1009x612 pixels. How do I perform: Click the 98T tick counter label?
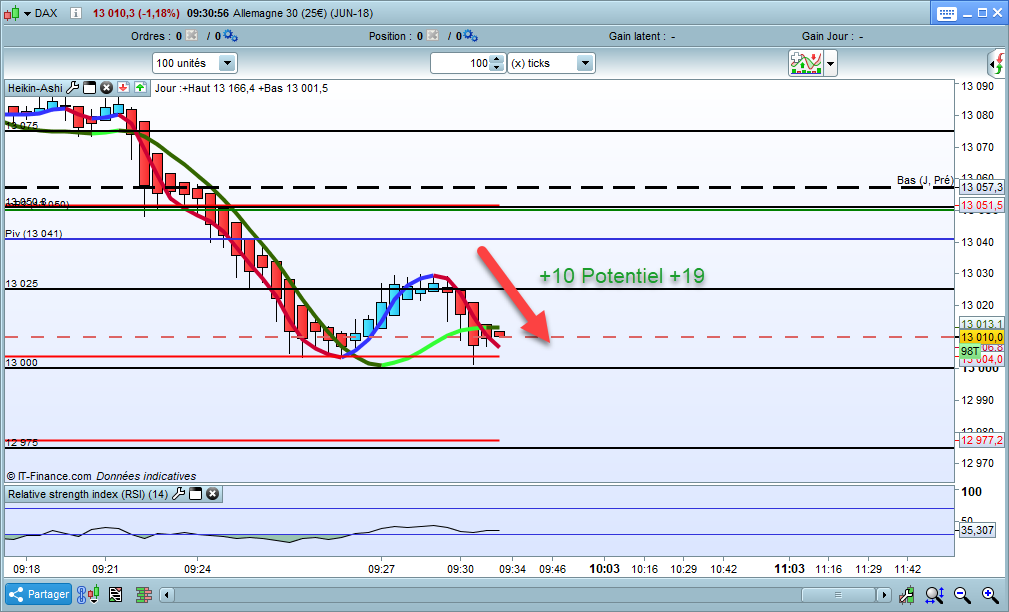tap(970, 351)
